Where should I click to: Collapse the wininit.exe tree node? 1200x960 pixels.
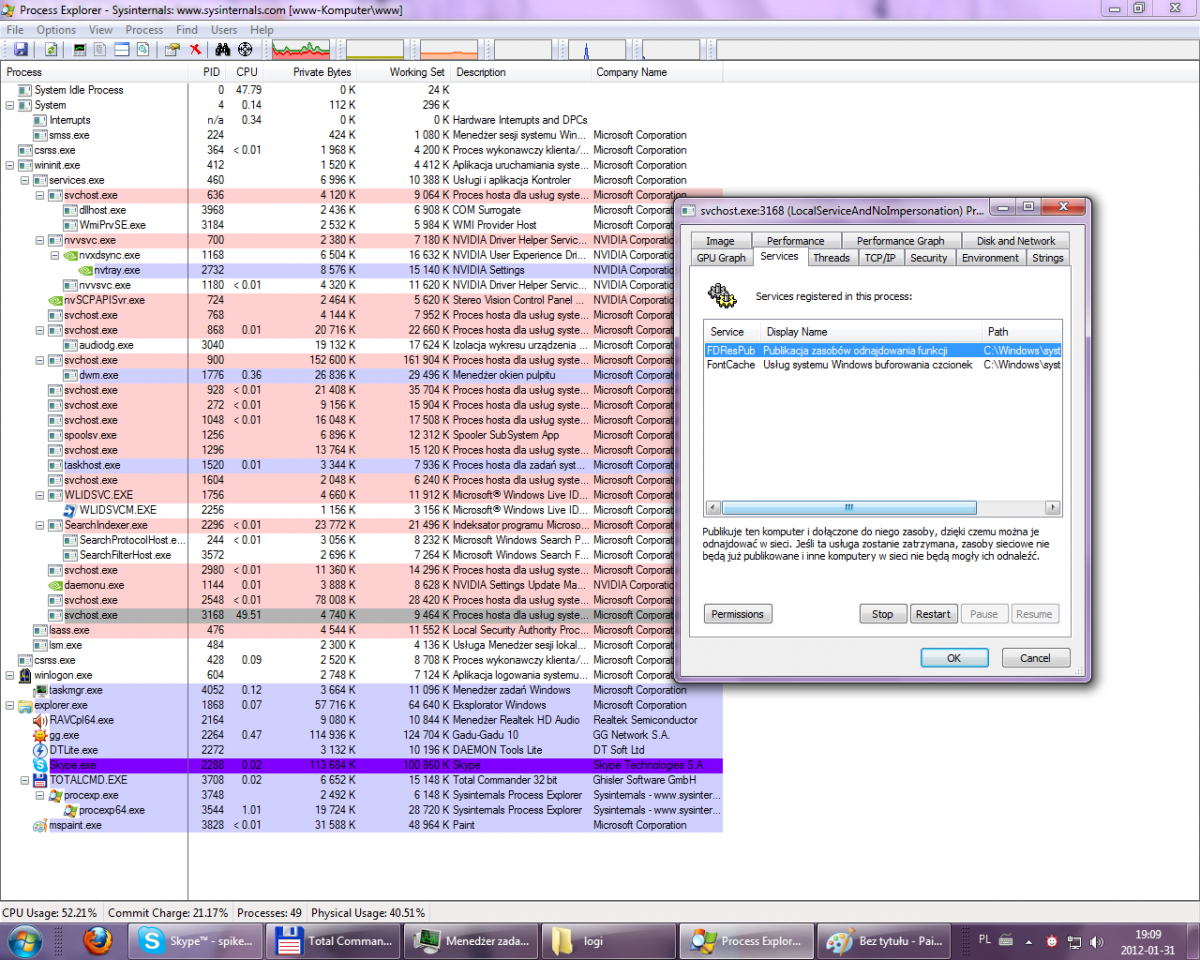pyautogui.click(x=10, y=165)
